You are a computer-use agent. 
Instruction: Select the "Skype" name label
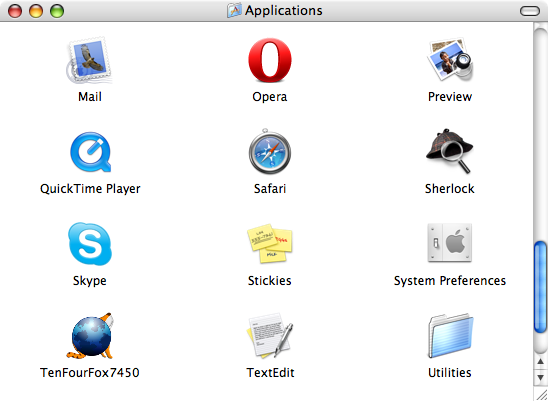89,281
